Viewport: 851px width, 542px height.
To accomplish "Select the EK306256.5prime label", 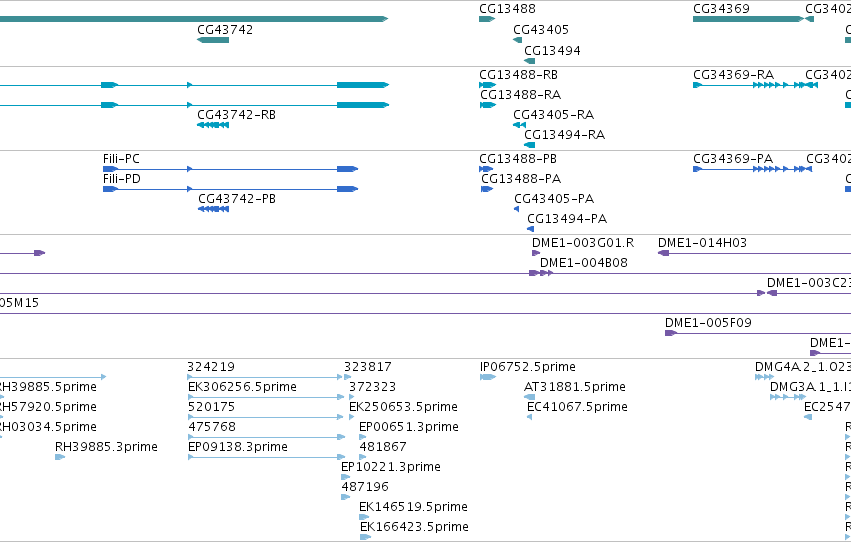I will tap(242, 387).
